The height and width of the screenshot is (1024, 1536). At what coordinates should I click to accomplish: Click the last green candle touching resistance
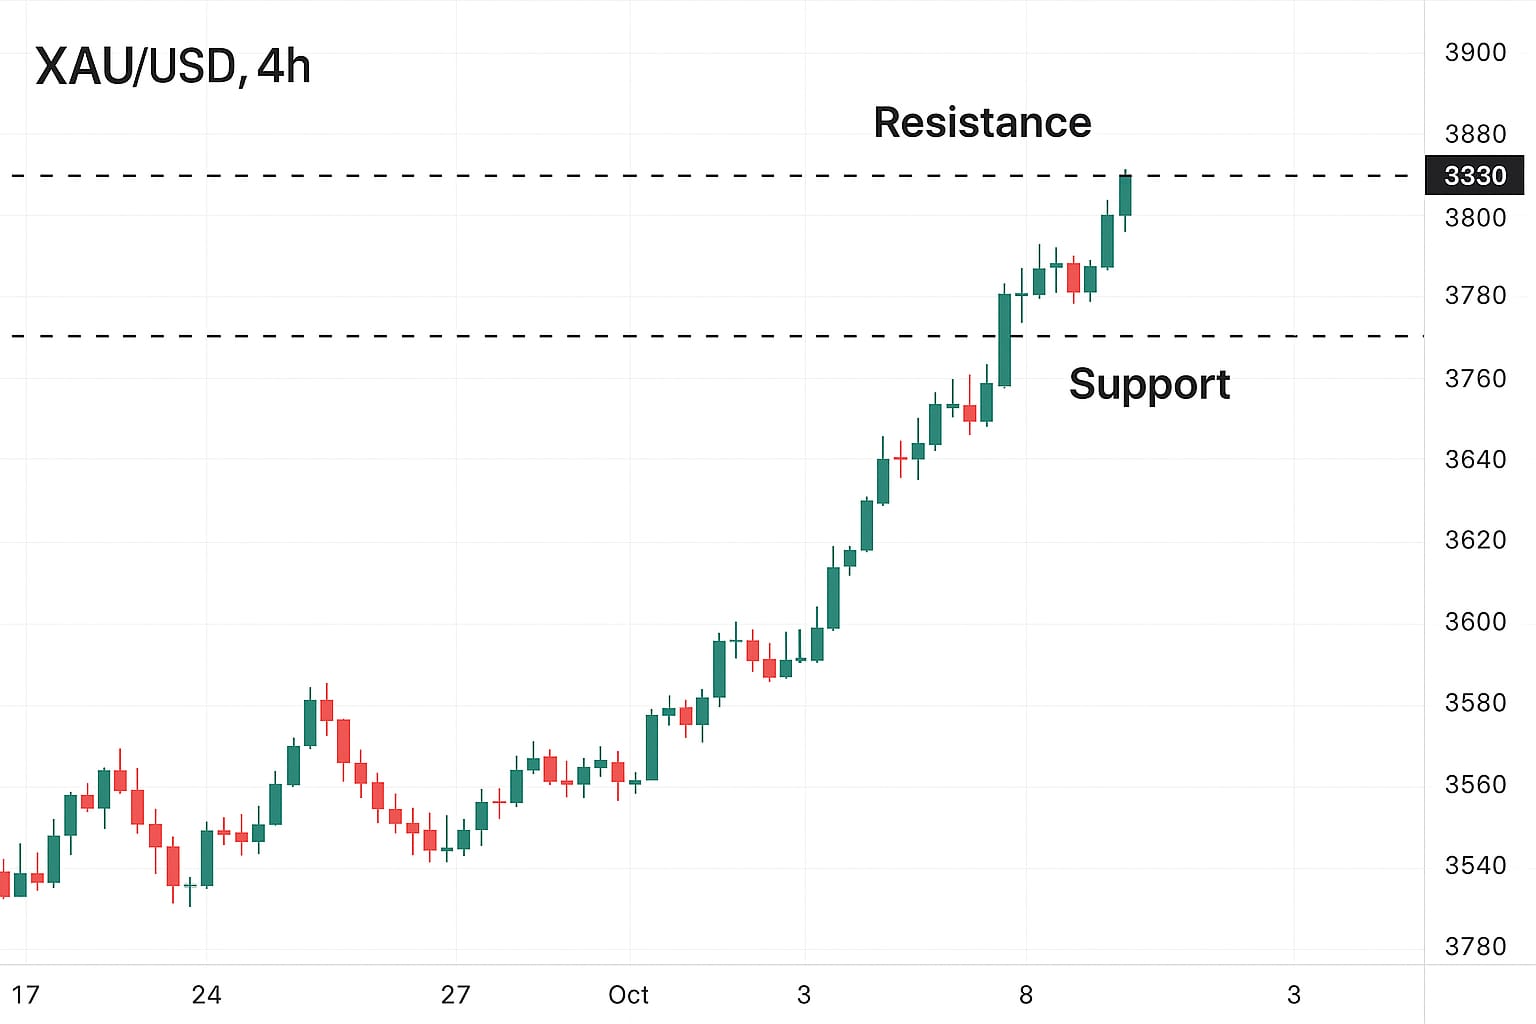pos(1125,195)
